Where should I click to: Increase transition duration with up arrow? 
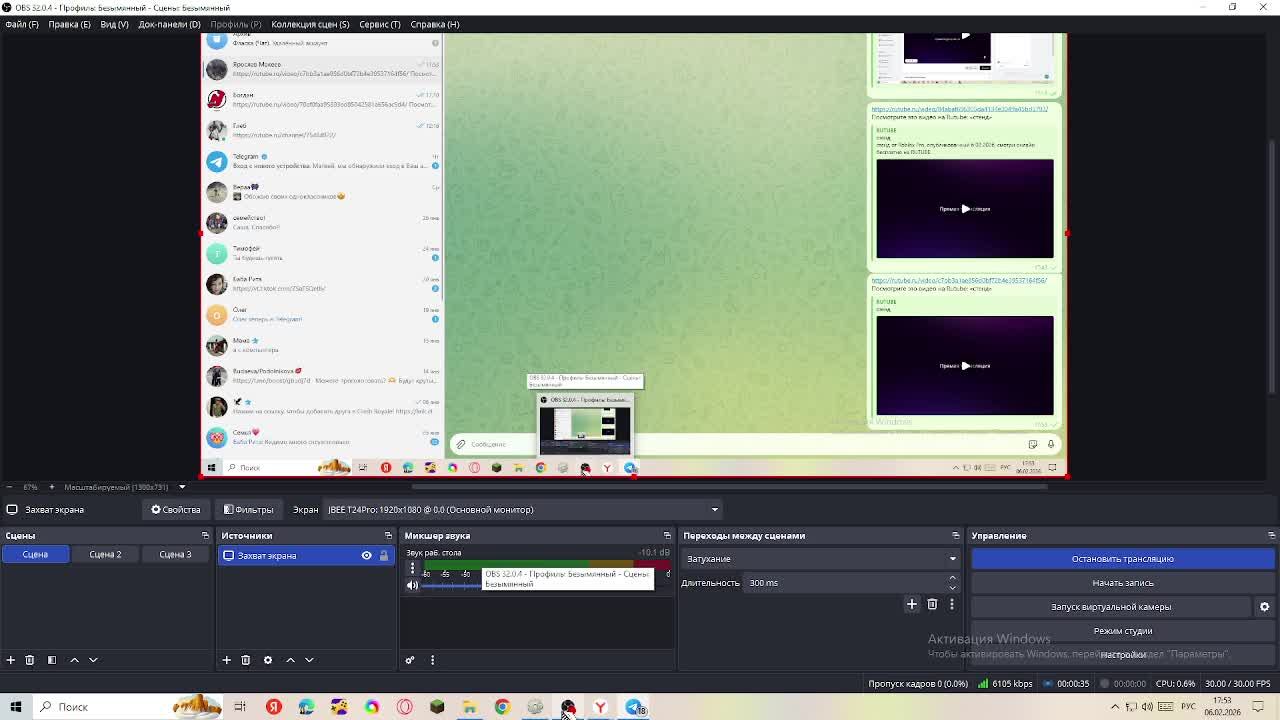pos(952,578)
